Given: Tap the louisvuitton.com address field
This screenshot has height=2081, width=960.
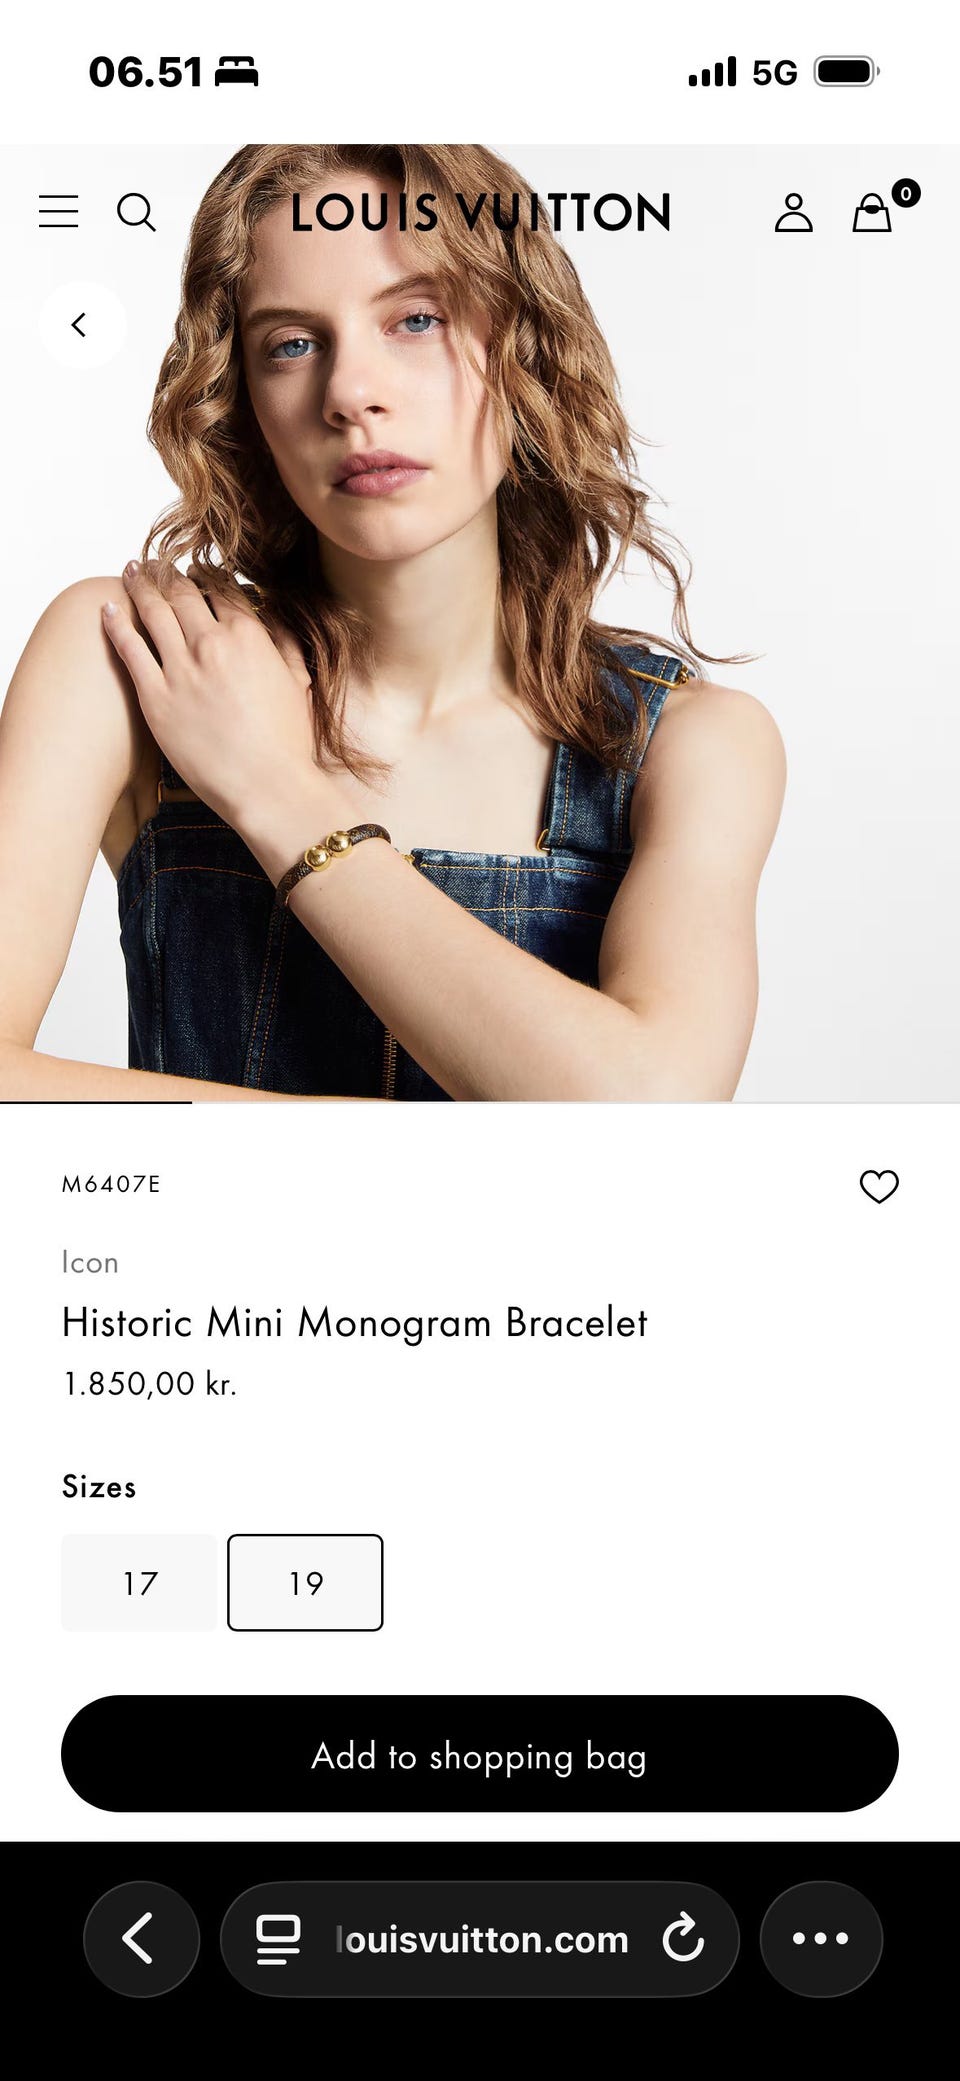Looking at the screenshot, I should click(x=480, y=1938).
